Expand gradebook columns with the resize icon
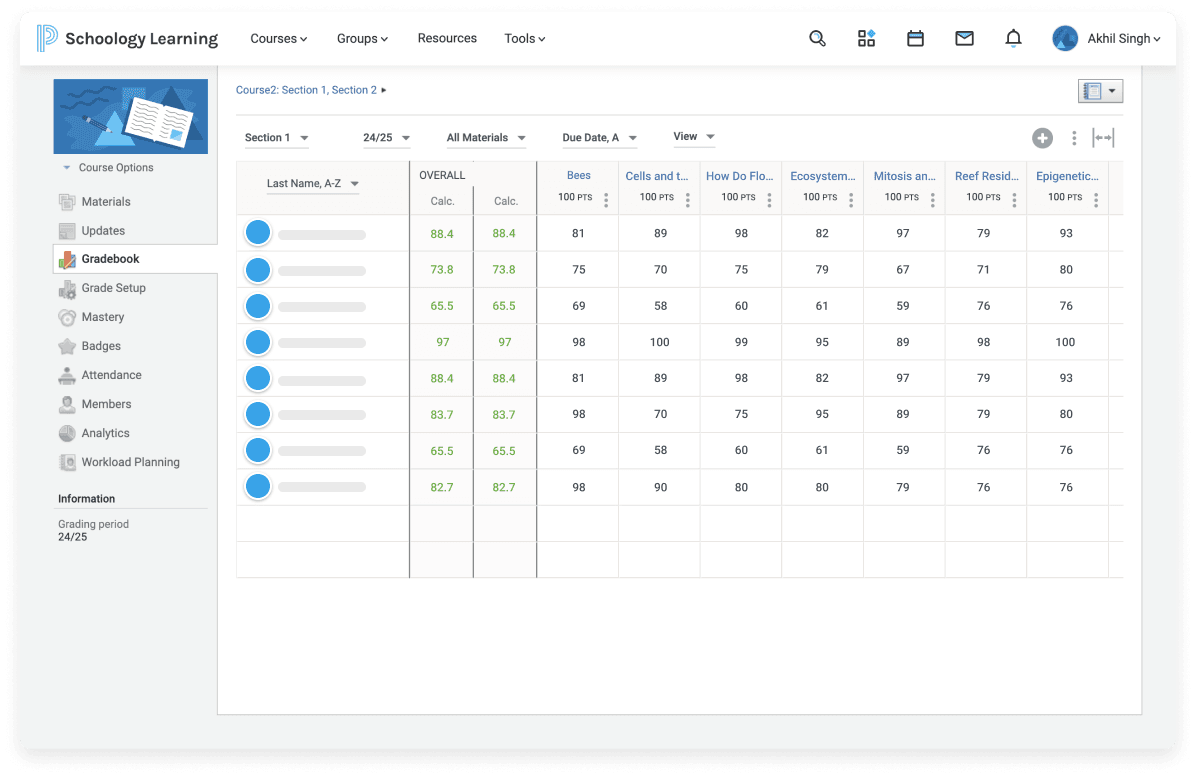The height and width of the screenshot is (777, 1196). tap(1103, 138)
